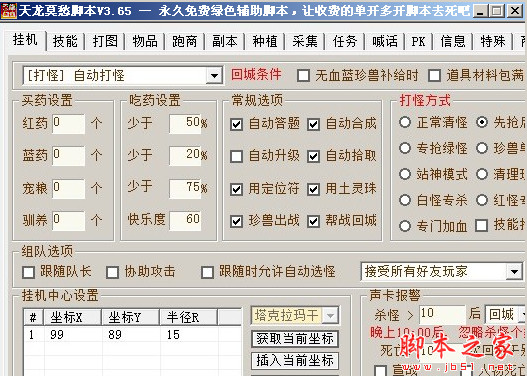This screenshot has height=378, width=527.
Task: Click the 坐标Y column header
Action: point(130,317)
